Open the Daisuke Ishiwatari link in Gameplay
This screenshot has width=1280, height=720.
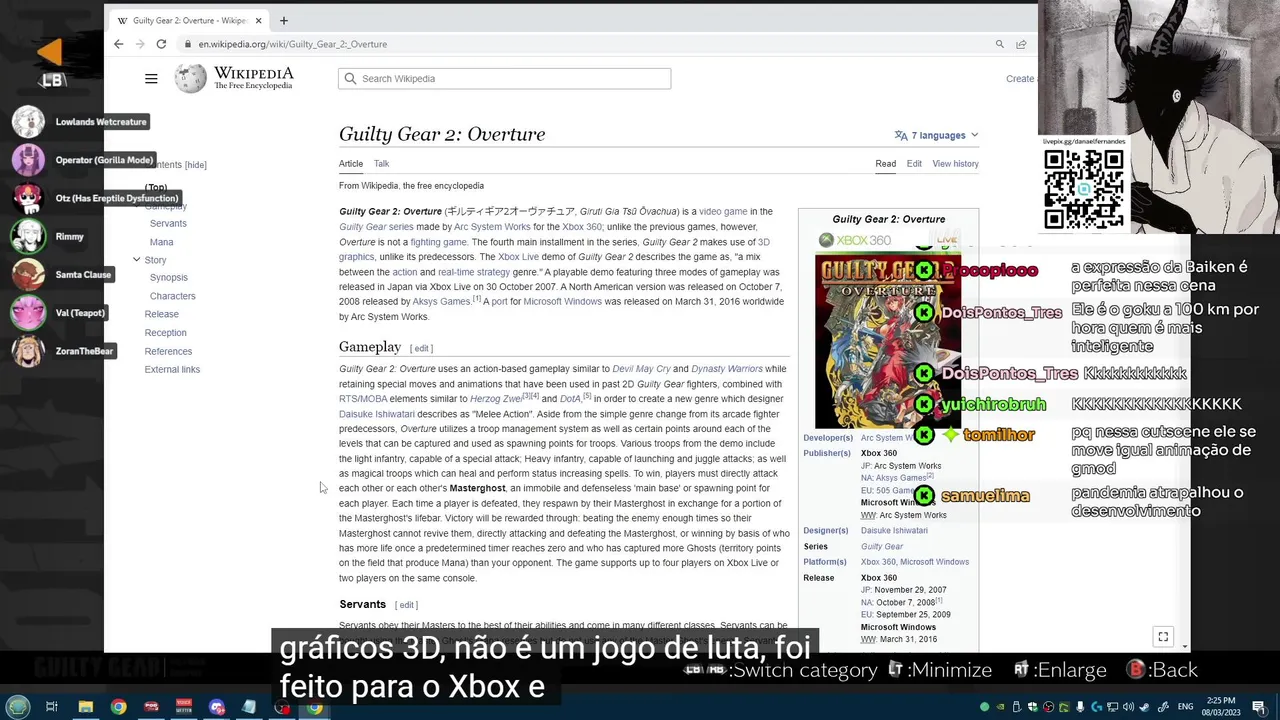[376, 414]
